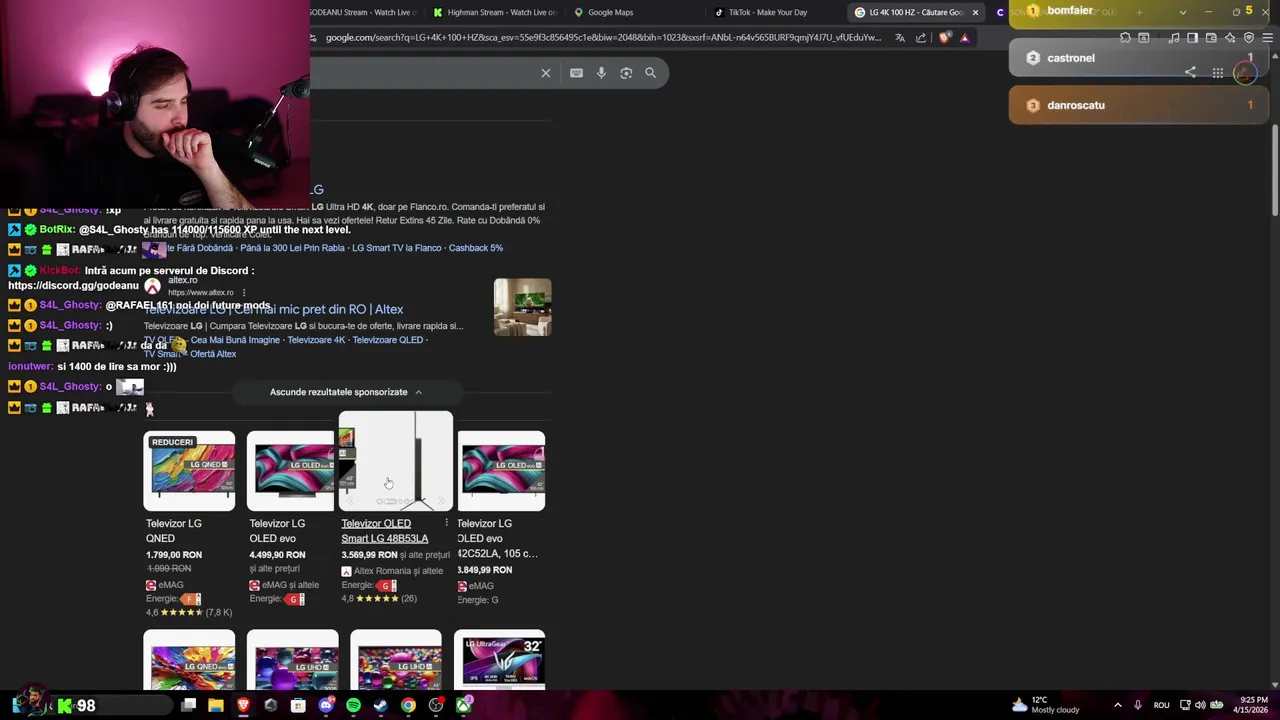This screenshot has height=720, width=1280.
Task: Open the Altex 'Cel mai mic pret din RO' result
Action: pos(273,310)
